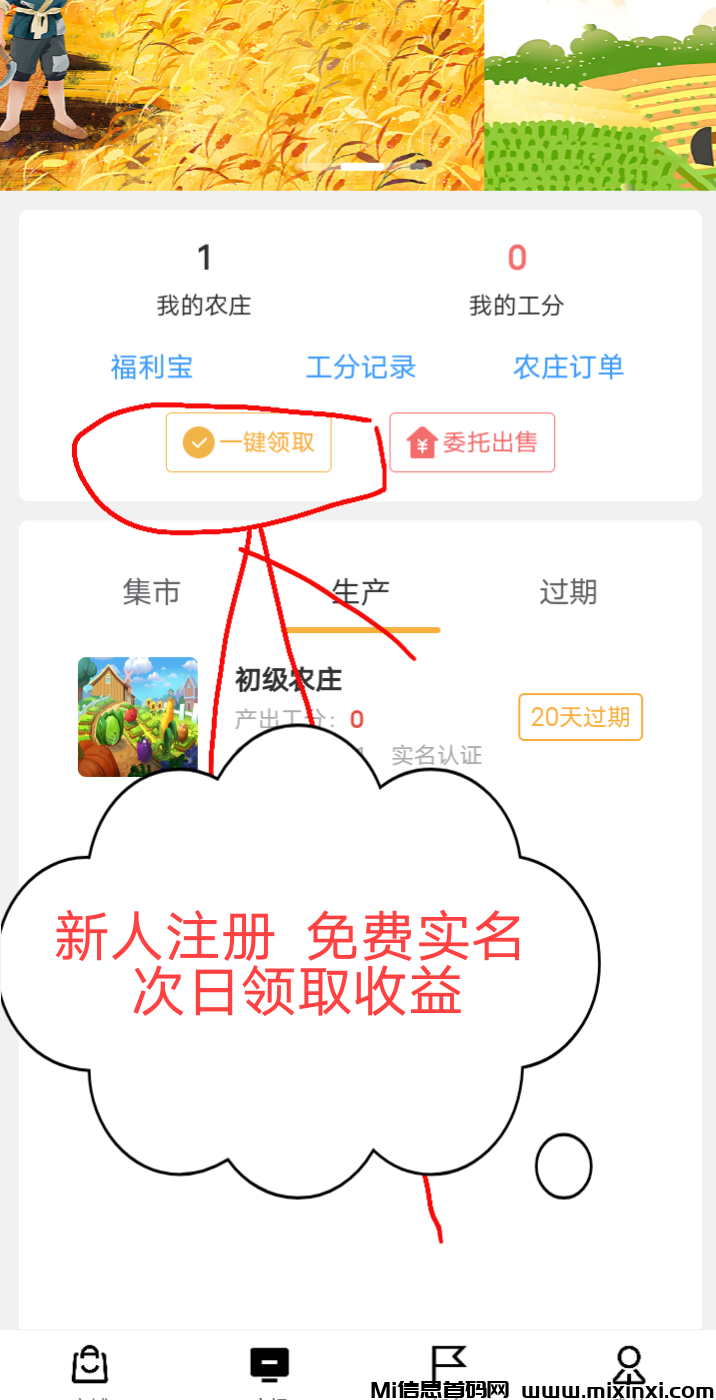The height and width of the screenshot is (1400, 716).
Task: Open the 福利宝 link
Action: [151, 367]
